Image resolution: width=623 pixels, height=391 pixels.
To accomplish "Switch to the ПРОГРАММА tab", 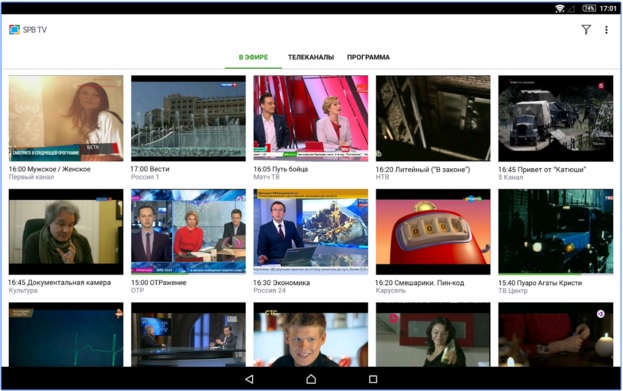I will (368, 57).
